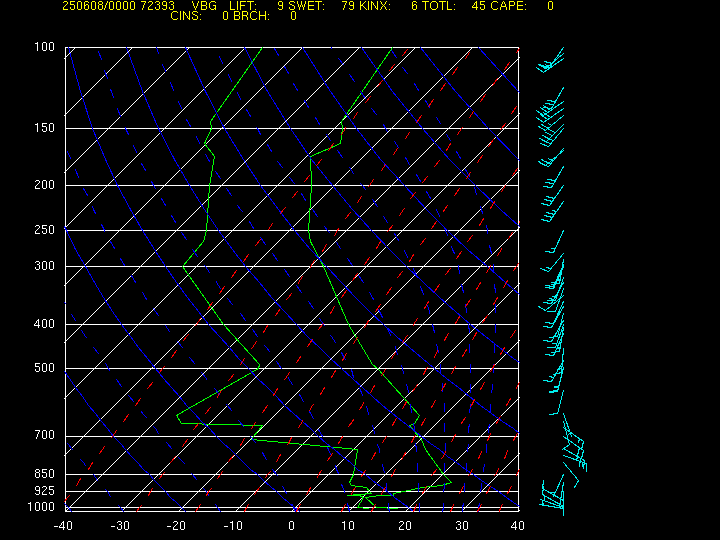Click the 40 temperature axis label

[x=518, y=526]
